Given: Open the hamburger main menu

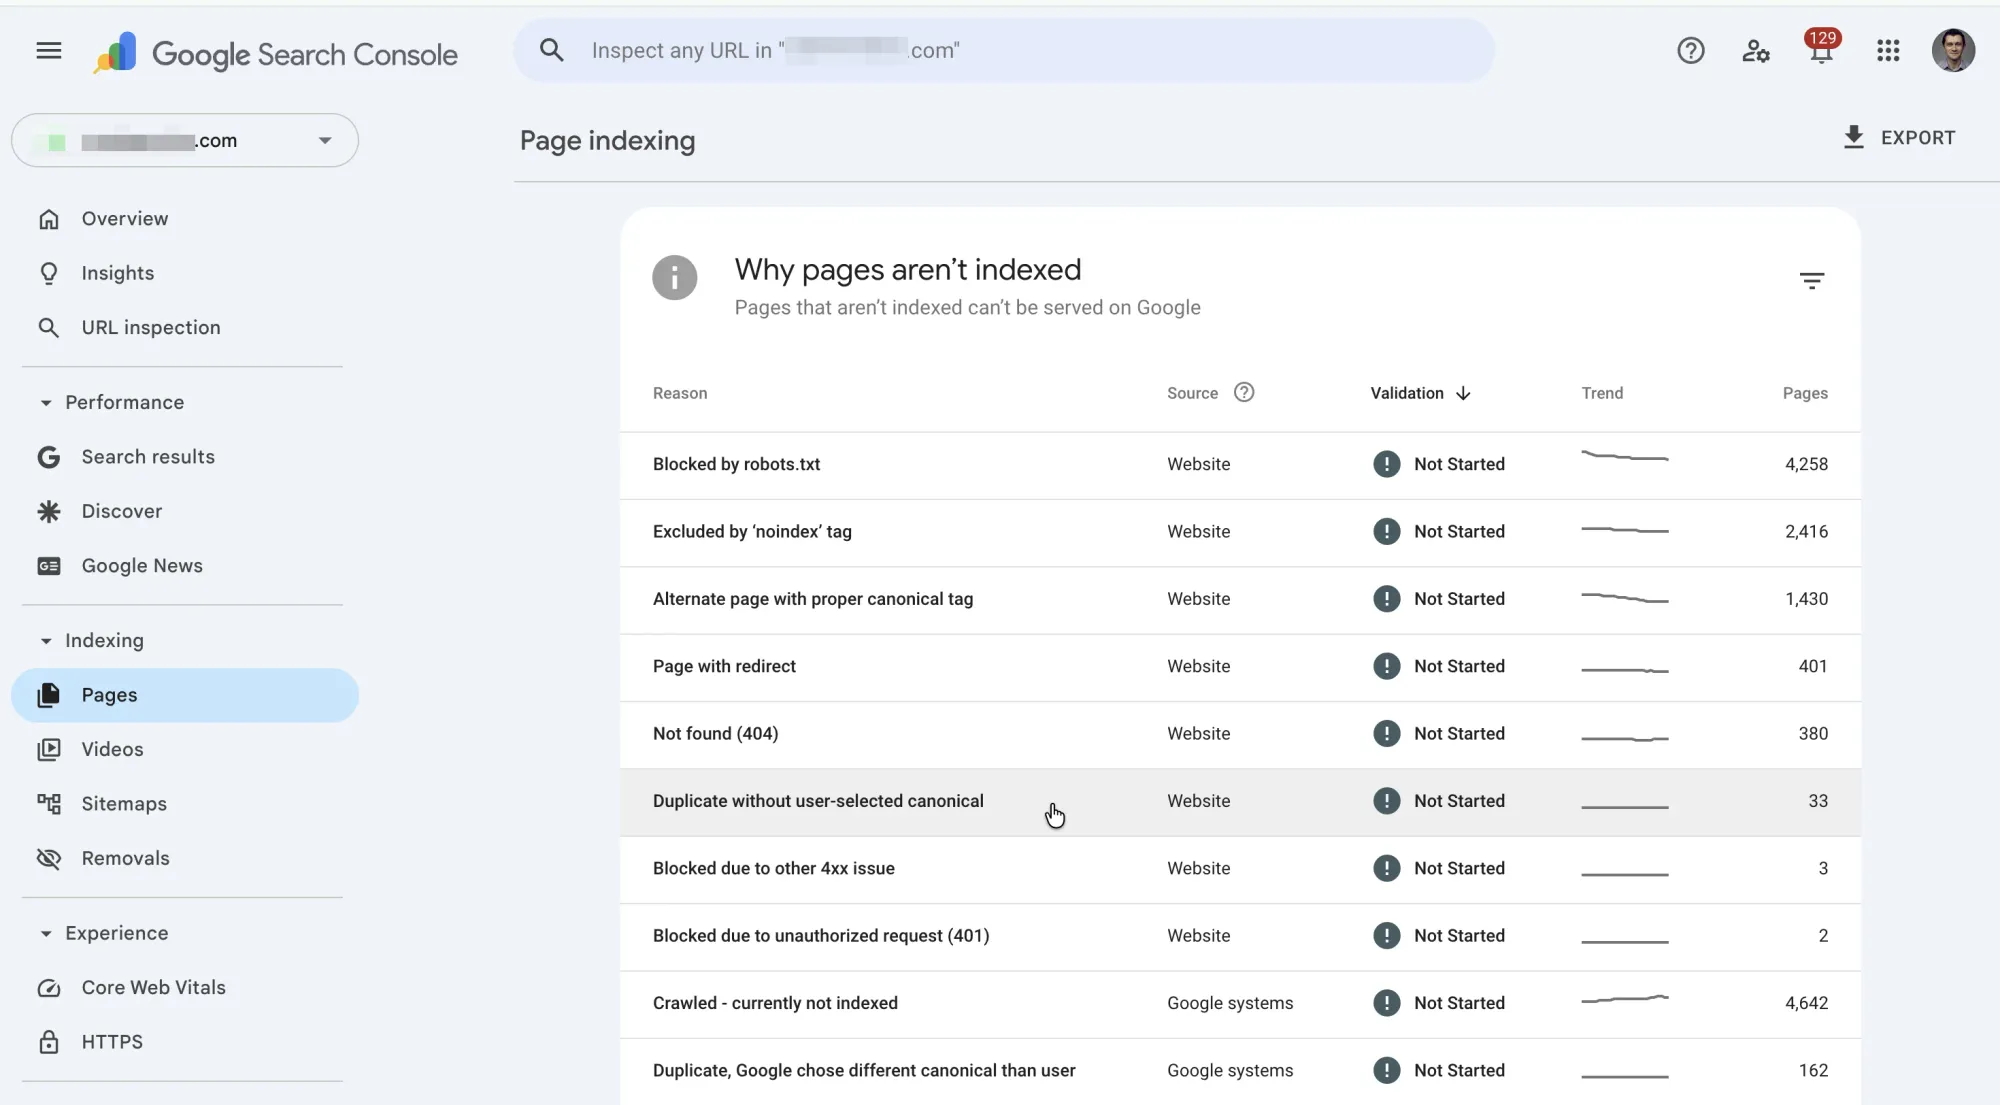Looking at the screenshot, I should click(49, 50).
